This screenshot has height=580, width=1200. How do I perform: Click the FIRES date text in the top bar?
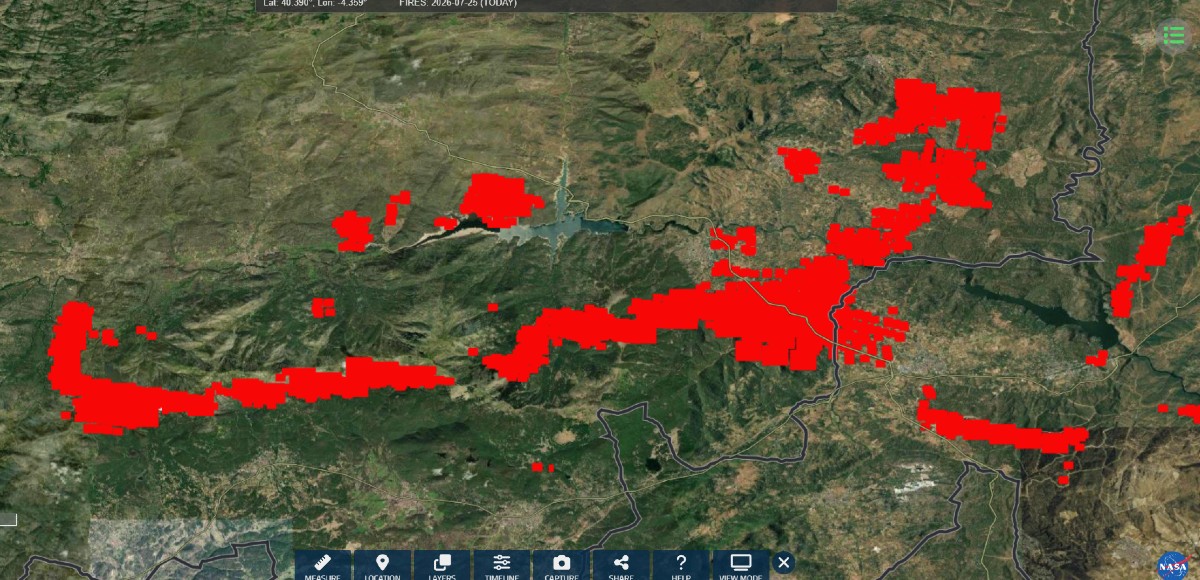pyautogui.click(x=457, y=4)
